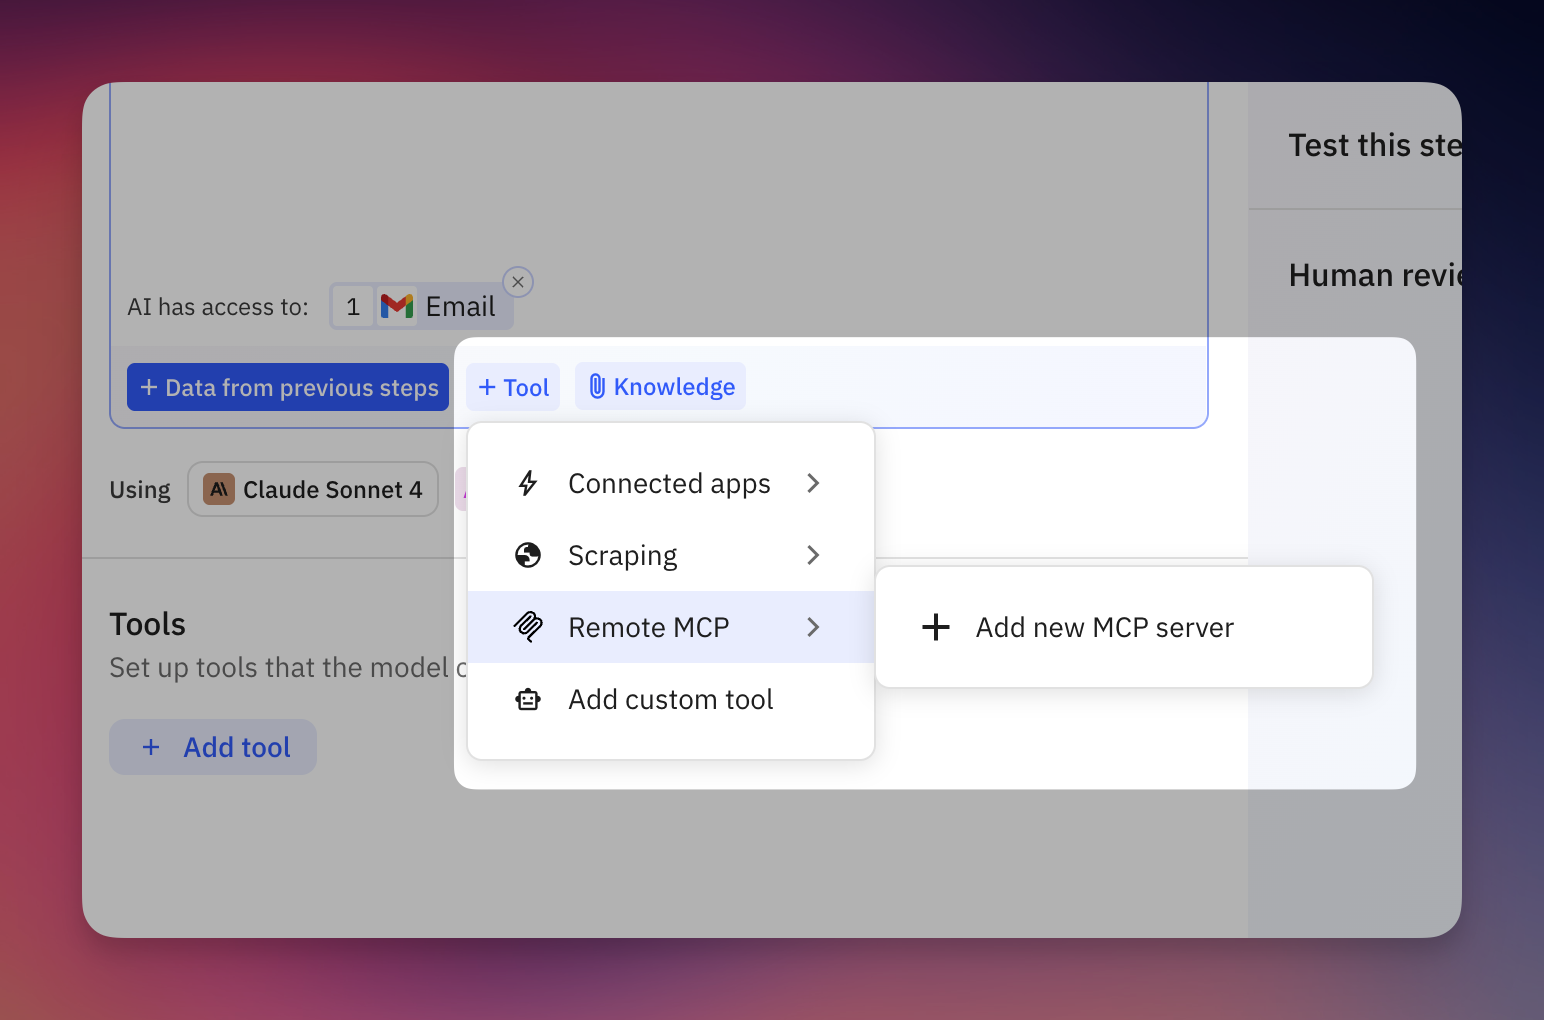This screenshot has height=1020, width=1544.
Task: Expand the Scraping submenu arrow
Action: [x=813, y=555]
